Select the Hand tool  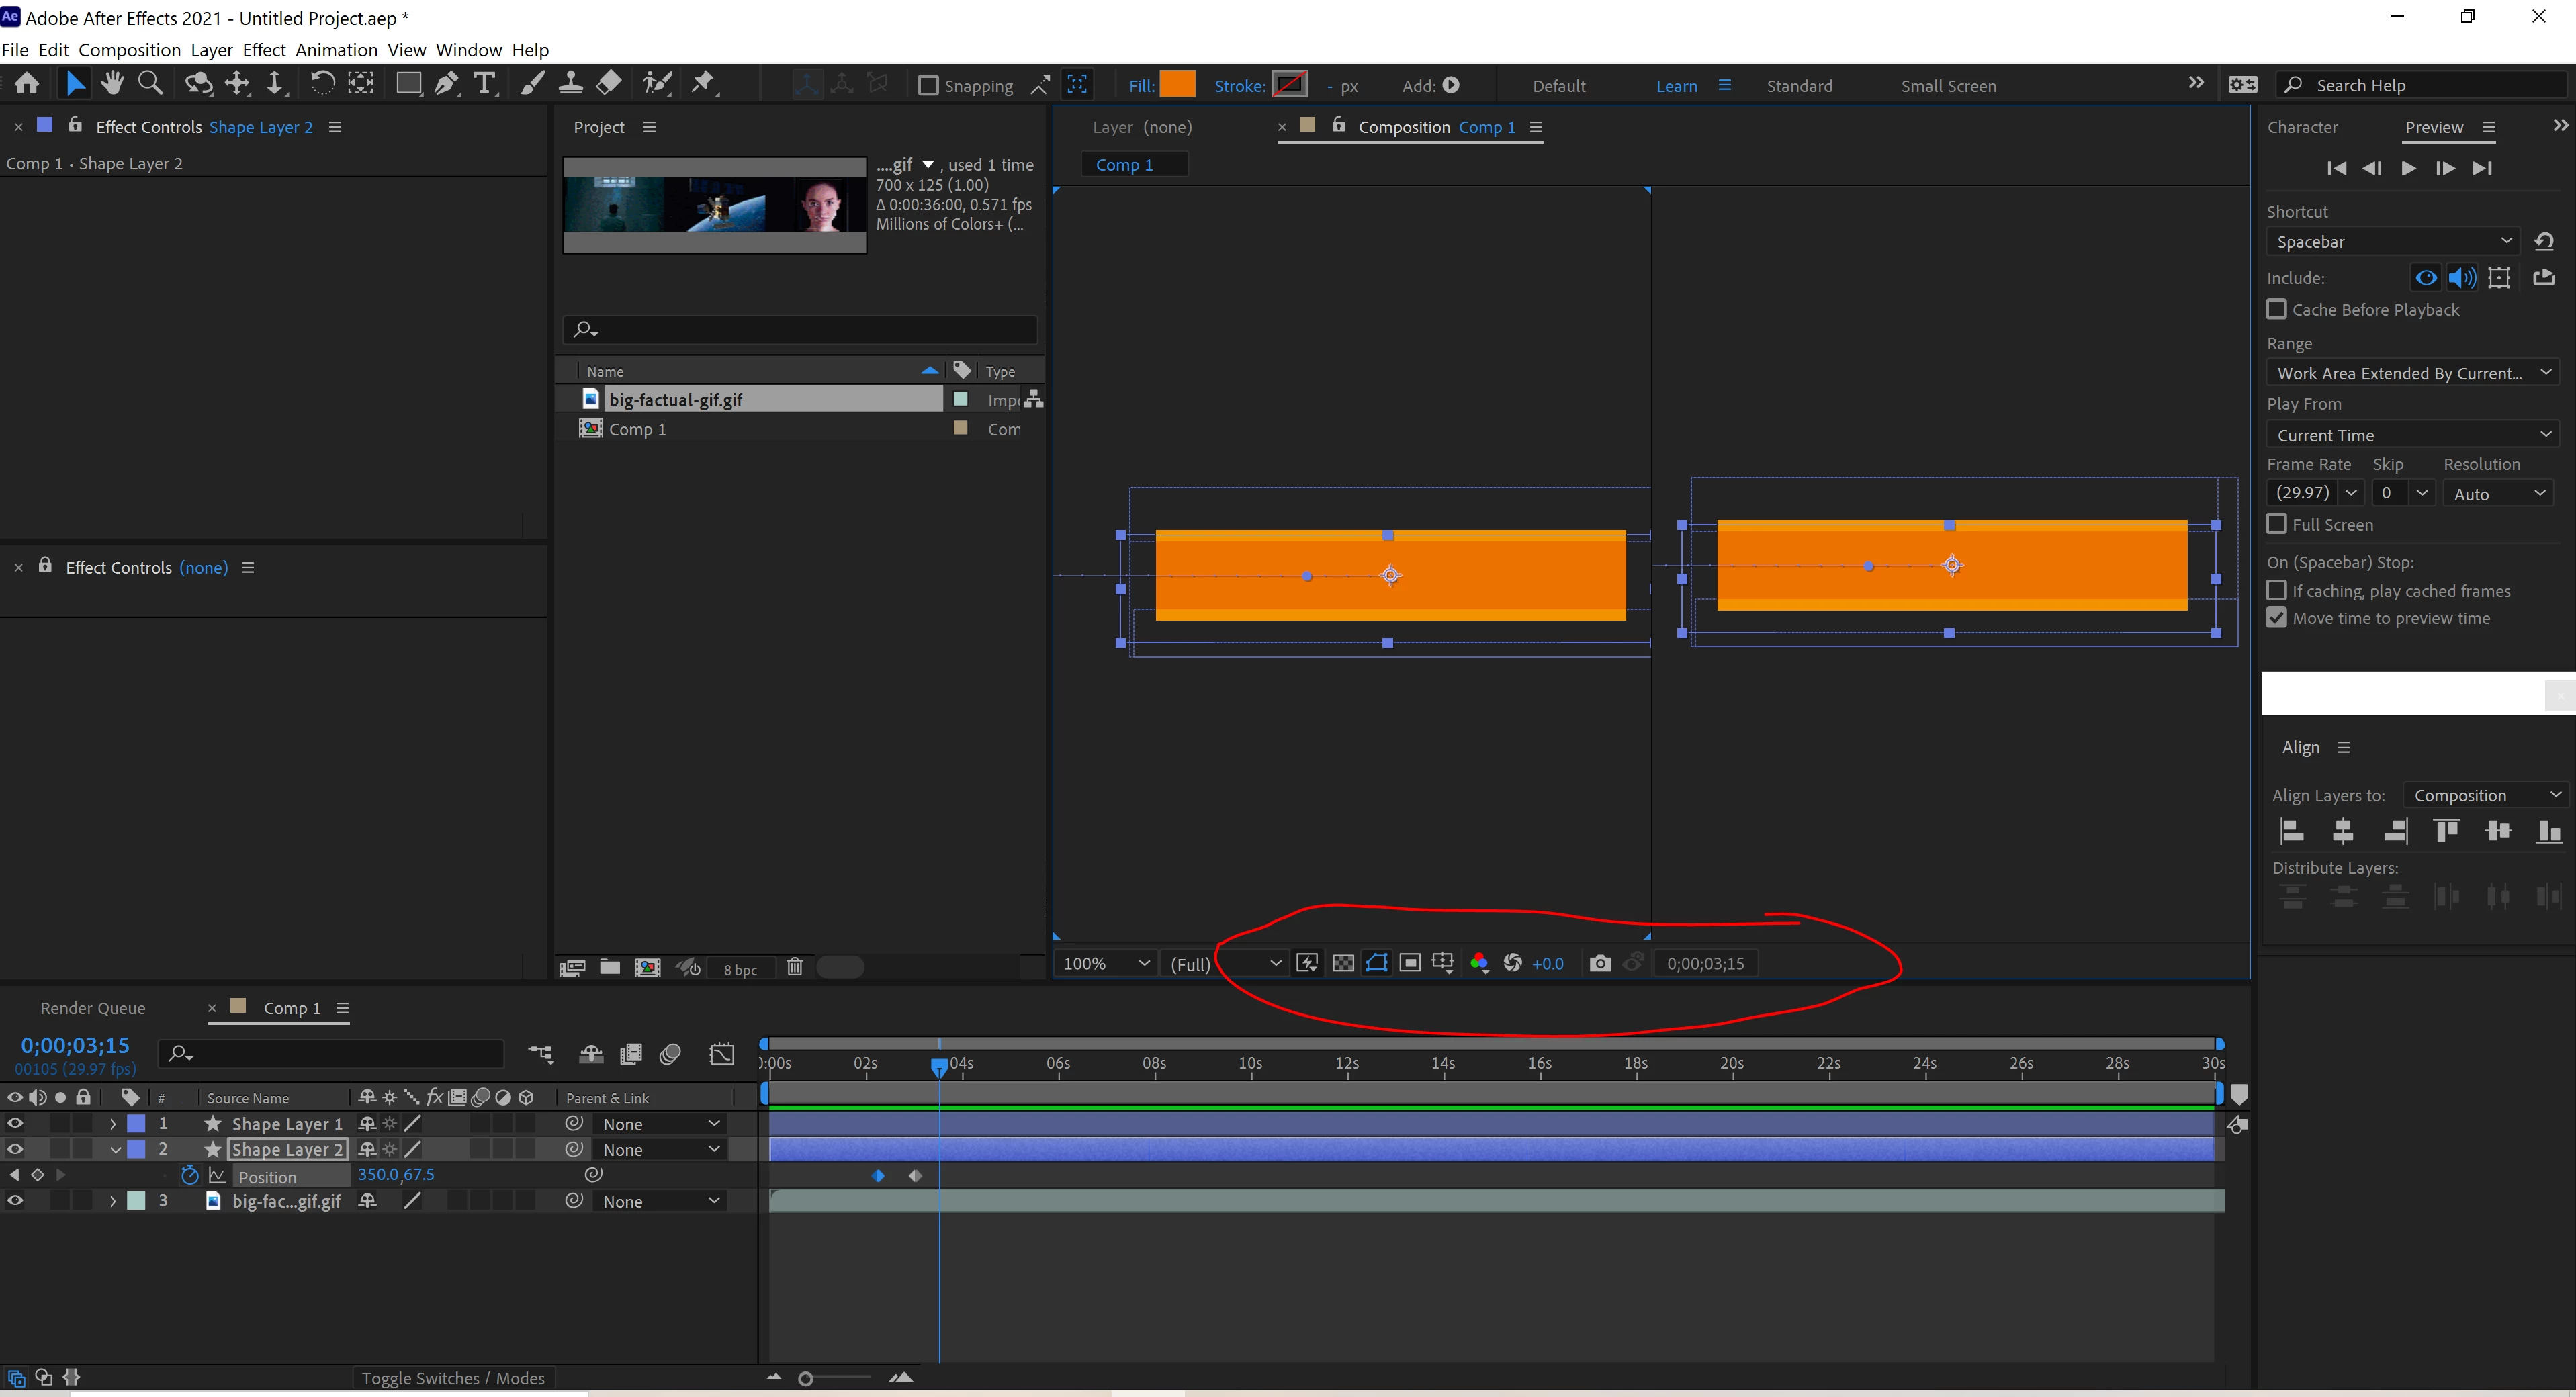(x=112, y=84)
